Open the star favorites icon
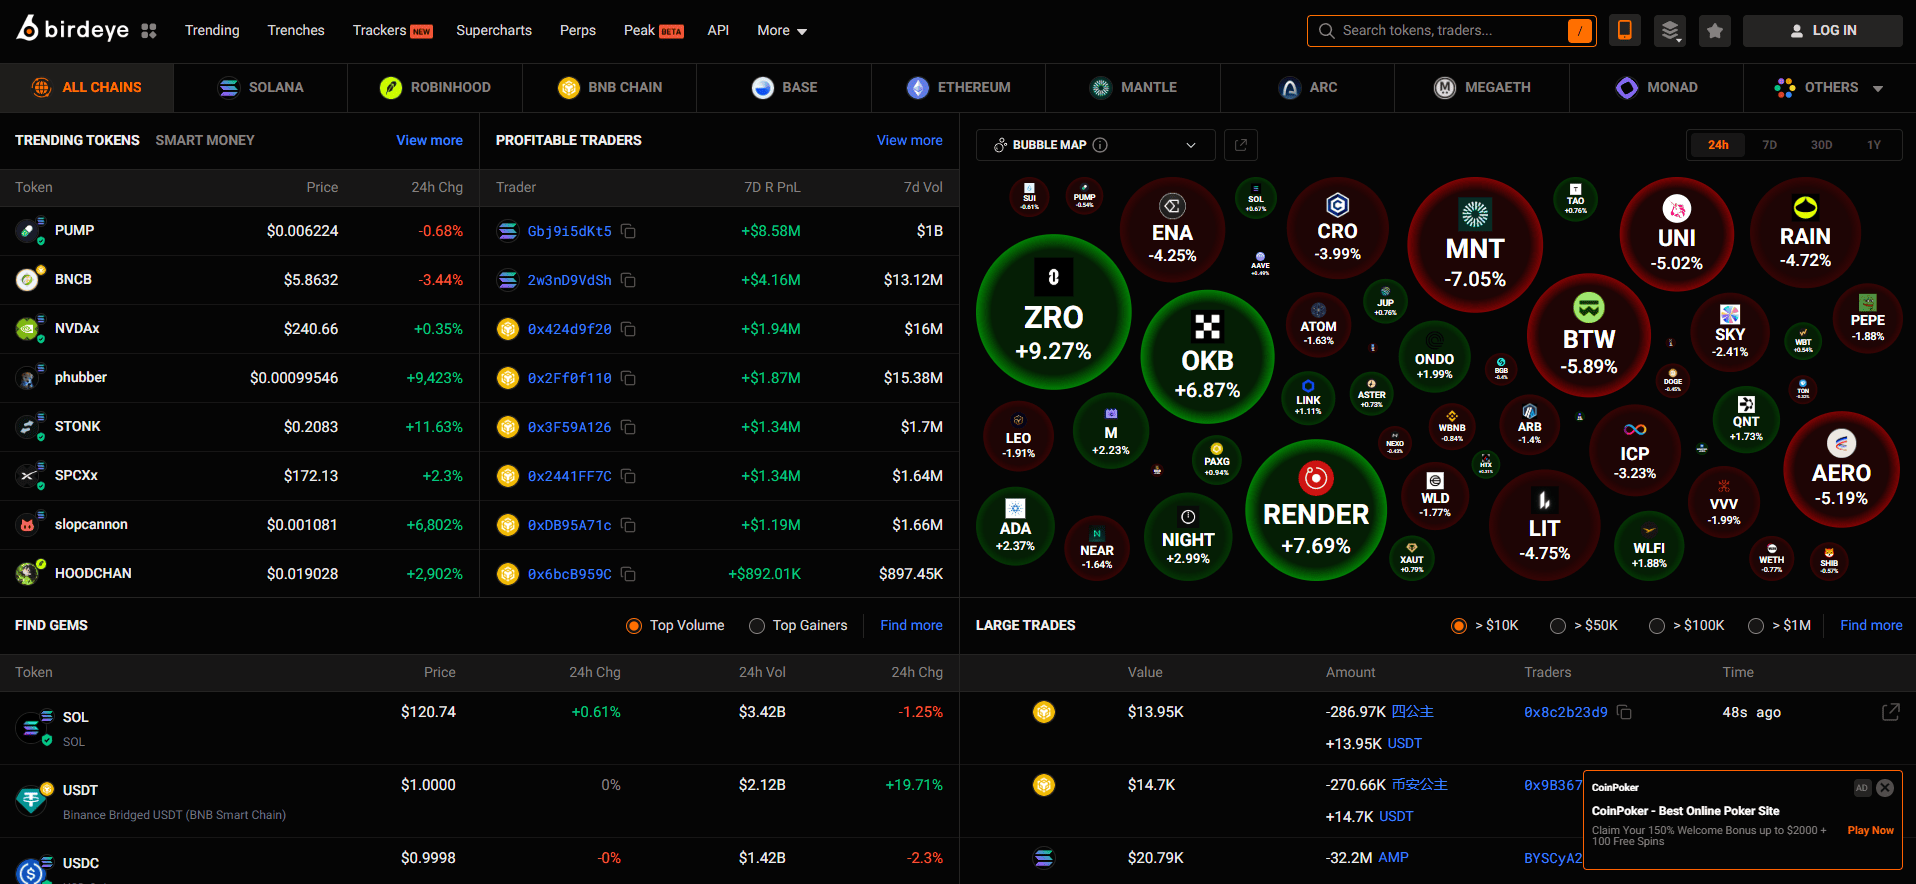The width and height of the screenshot is (1916, 884). [1715, 31]
